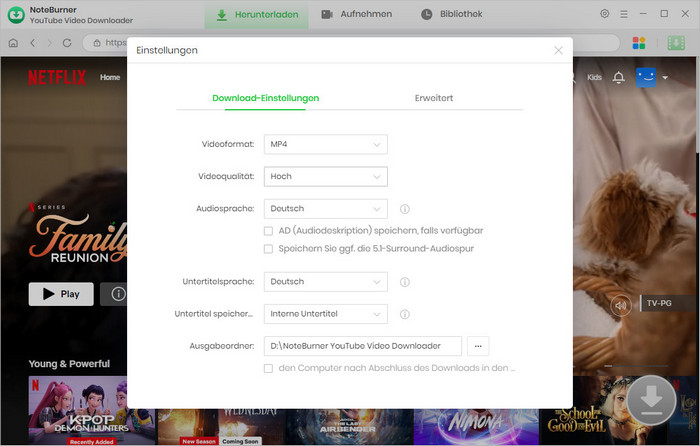Open the hamburger menu in title bar
Image resolution: width=700 pixels, height=446 pixels.
click(x=624, y=14)
